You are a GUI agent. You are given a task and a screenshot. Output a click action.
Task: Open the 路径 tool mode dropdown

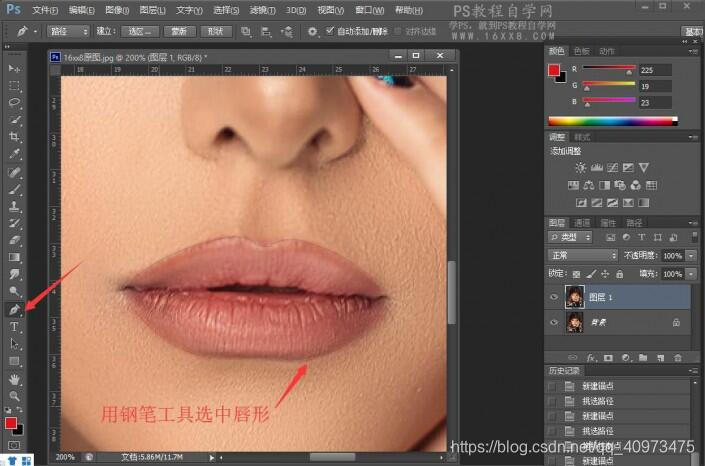[x=68, y=31]
